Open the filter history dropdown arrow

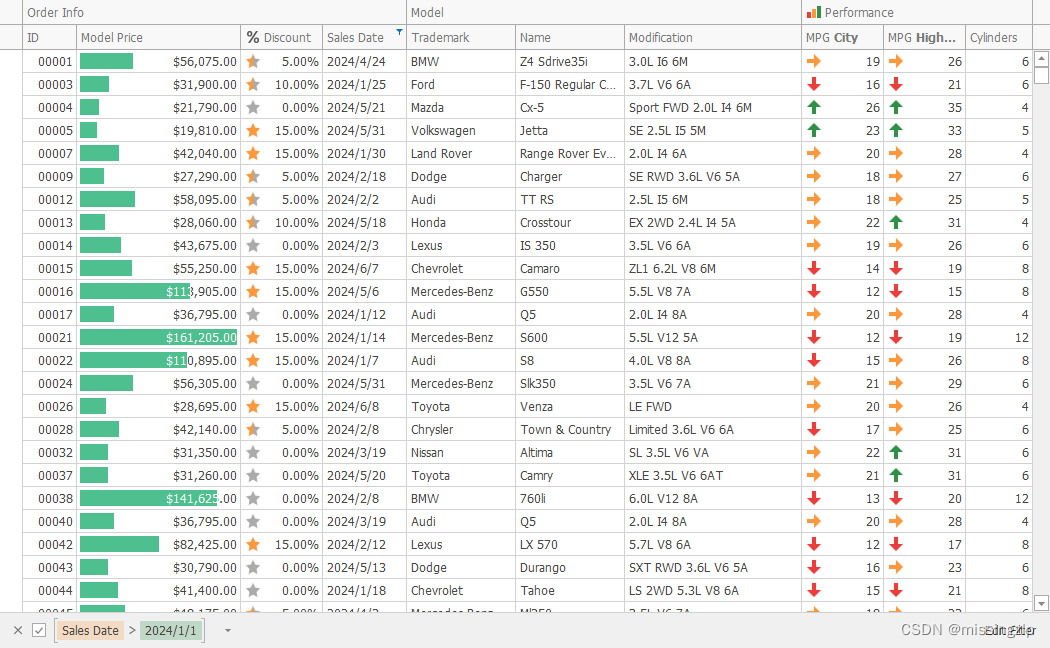click(x=228, y=631)
